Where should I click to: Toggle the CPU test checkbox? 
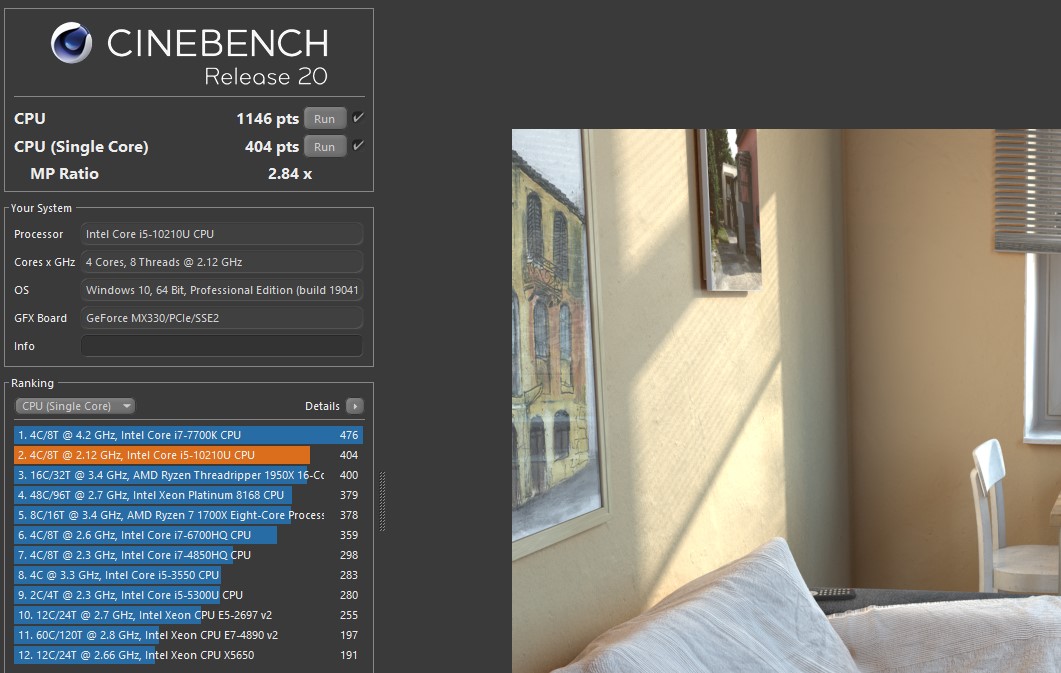click(x=358, y=118)
